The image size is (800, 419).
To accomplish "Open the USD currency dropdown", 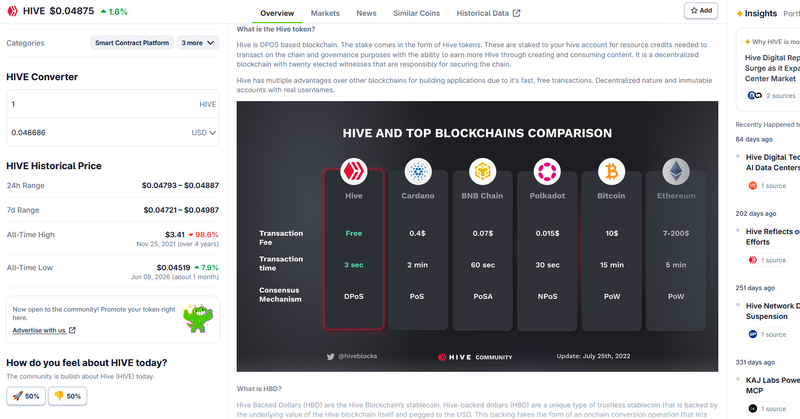I will [x=204, y=133].
